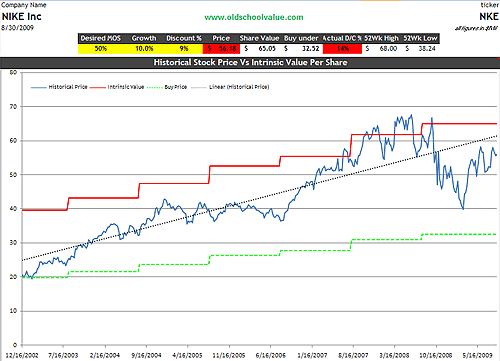Click the 4/16/2005 axis date label
This screenshot has width=500, height=361.
click(187, 355)
